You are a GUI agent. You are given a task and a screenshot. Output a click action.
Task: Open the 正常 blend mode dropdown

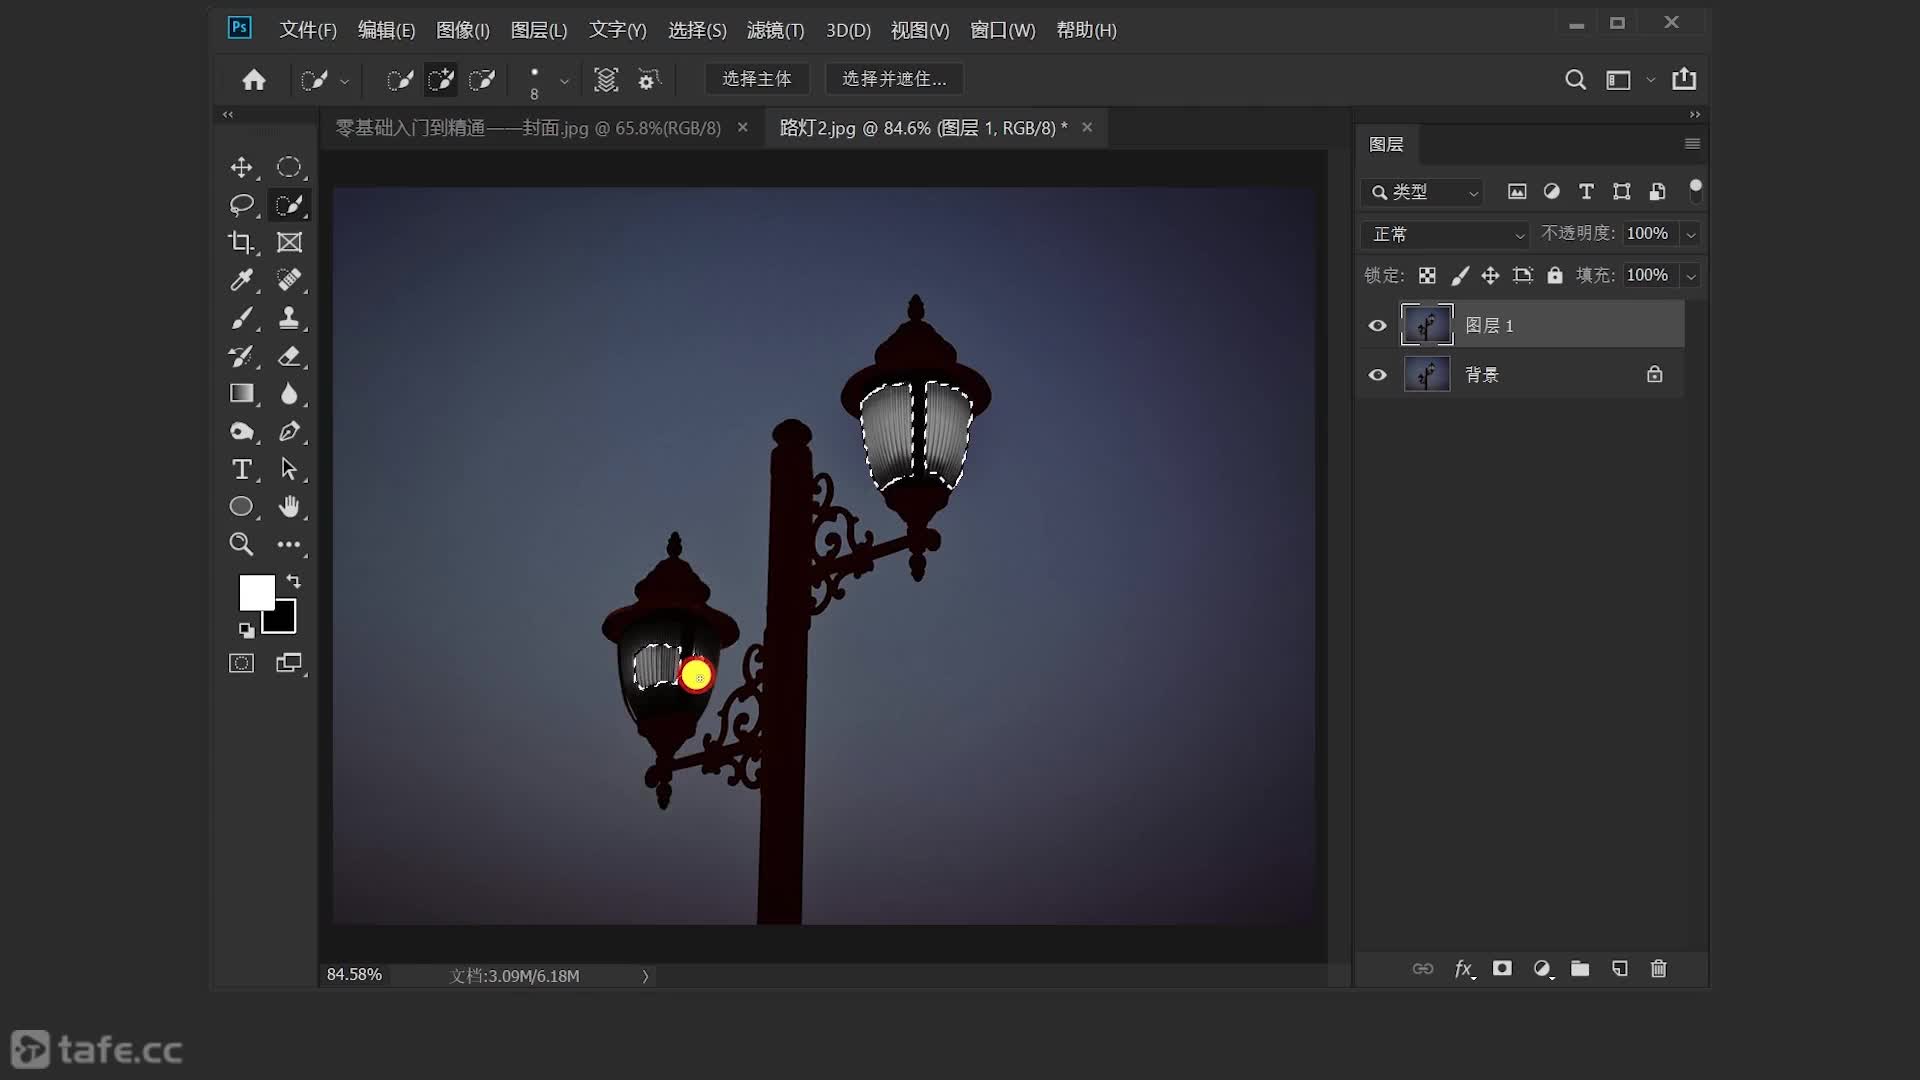[x=1445, y=234]
